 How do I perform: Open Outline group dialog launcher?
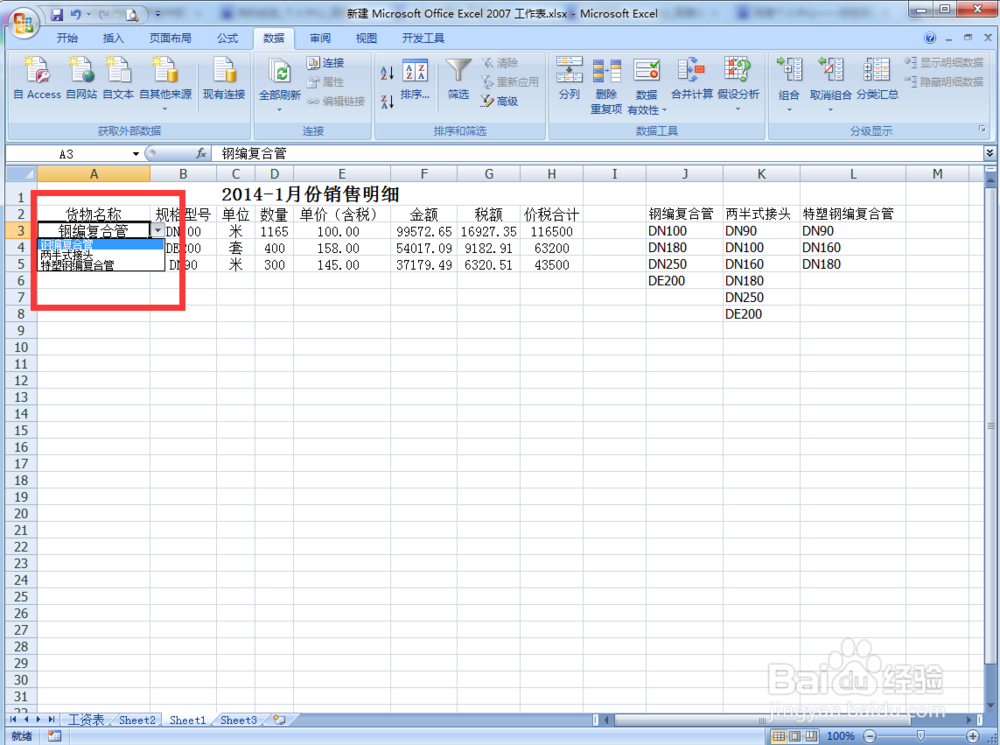tap(982, 129)
